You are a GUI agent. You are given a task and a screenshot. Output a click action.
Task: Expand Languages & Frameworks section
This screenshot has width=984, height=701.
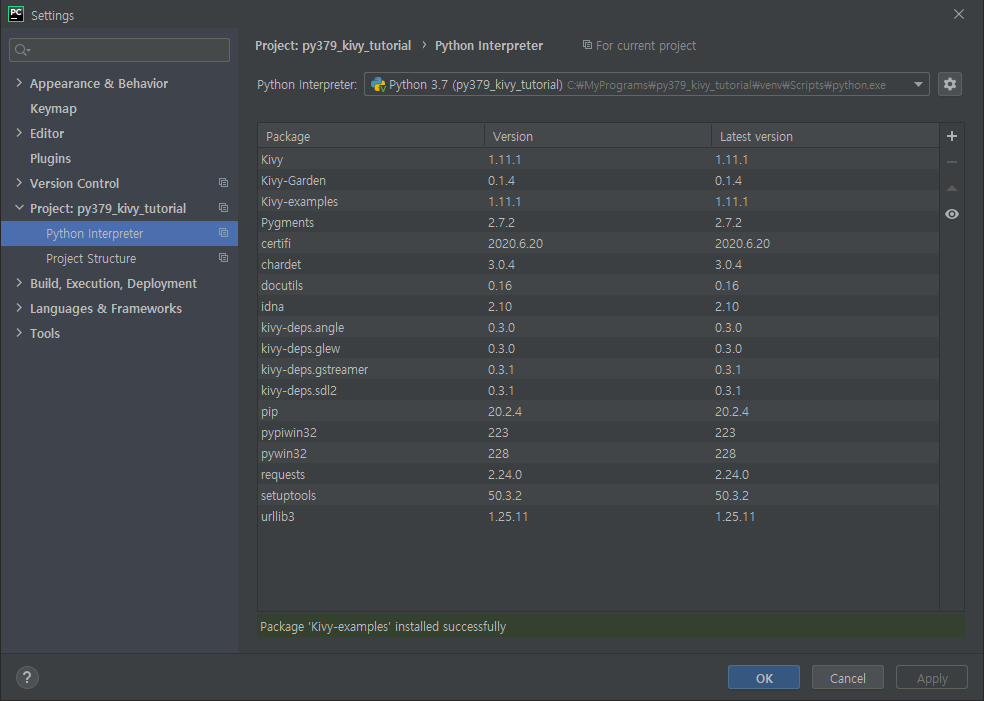19,308
